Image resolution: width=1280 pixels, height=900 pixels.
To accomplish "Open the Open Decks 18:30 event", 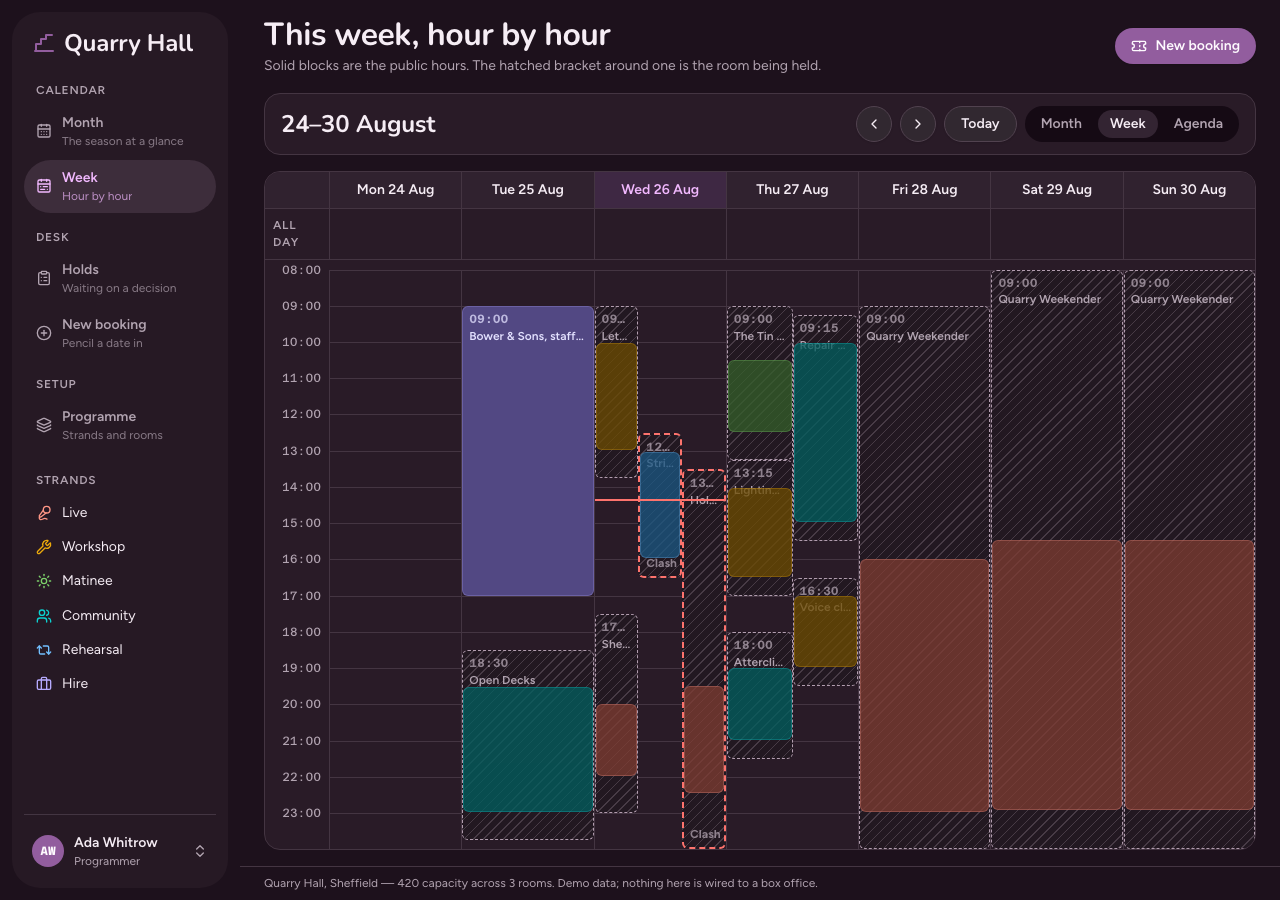I will pos(528,745).
